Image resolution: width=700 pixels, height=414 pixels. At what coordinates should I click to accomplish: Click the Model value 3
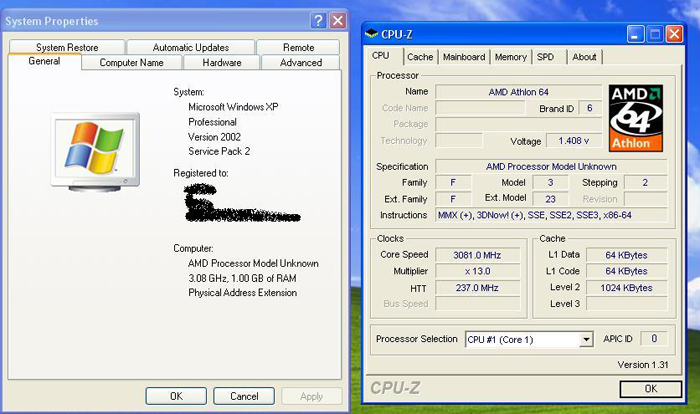click(550, 182)
